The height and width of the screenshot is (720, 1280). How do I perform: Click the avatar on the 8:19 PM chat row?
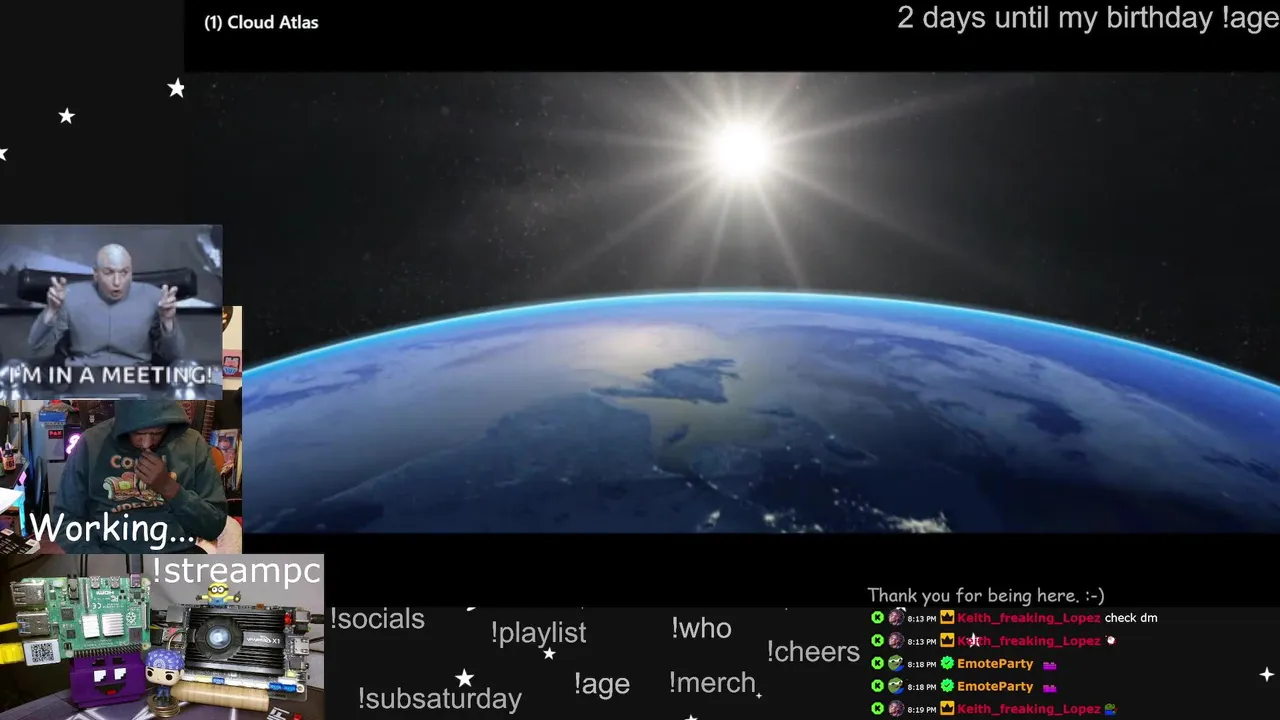click(x=896, y=709)
